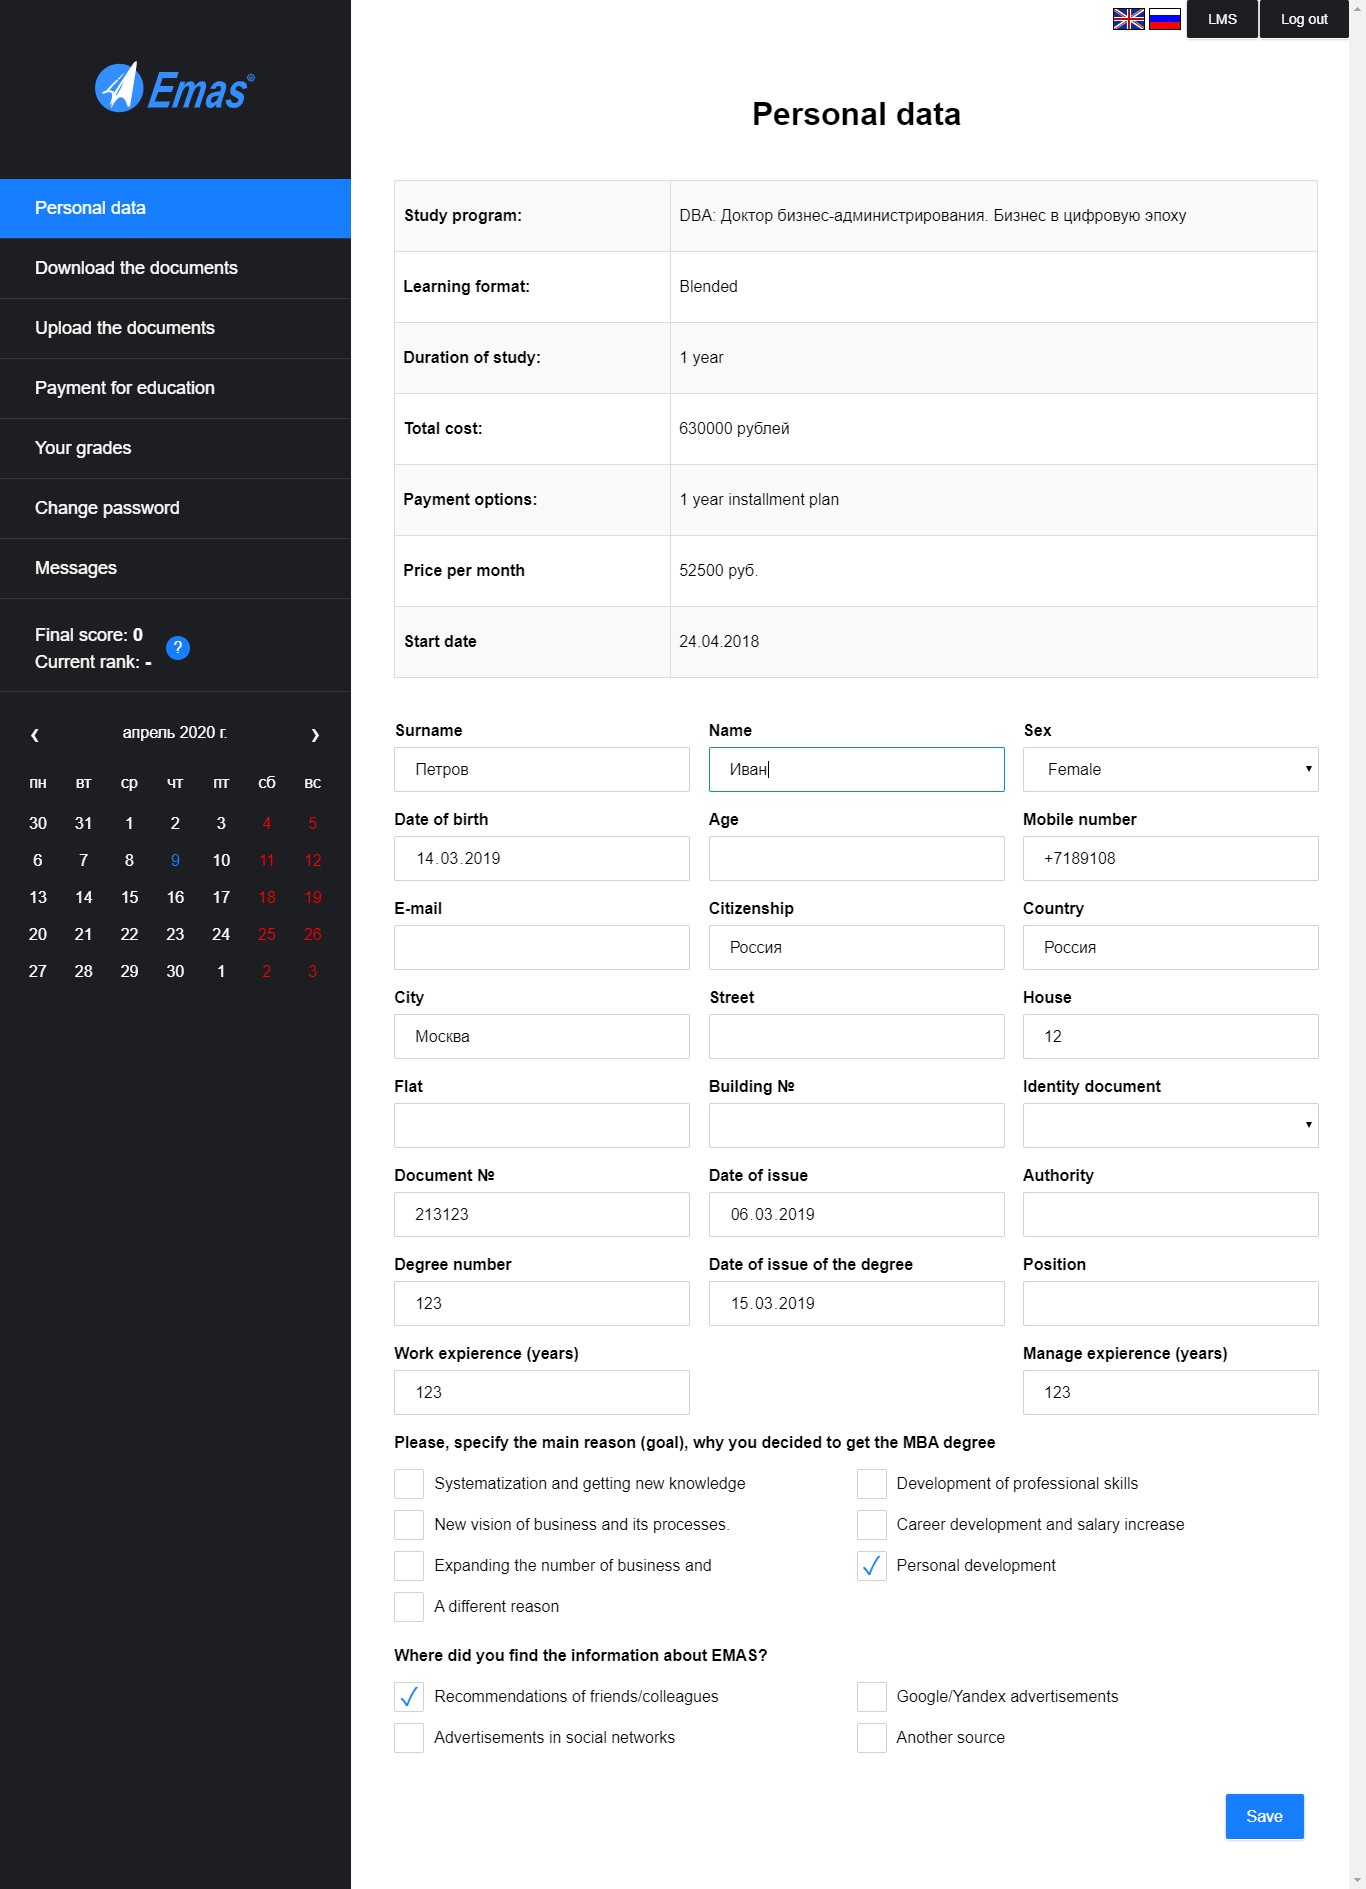Viewport: 1366px width, 1889px height.
Task: Click the empty Position field
Action: pos(1170,1303)
